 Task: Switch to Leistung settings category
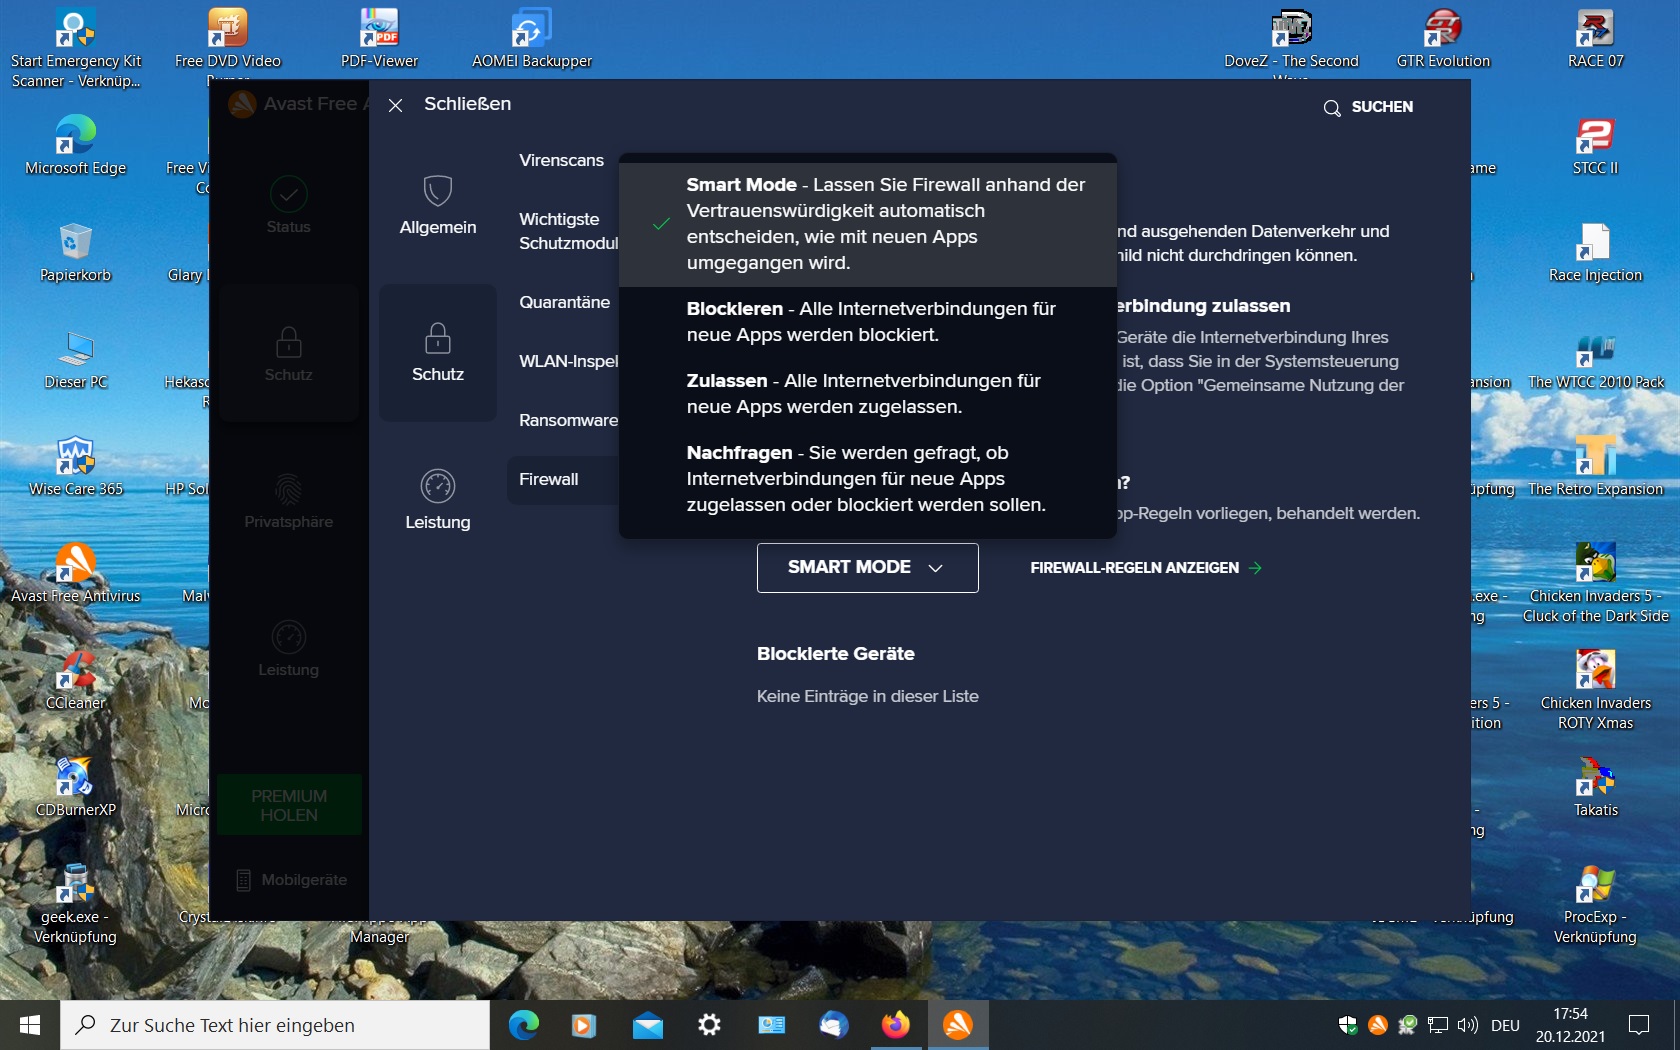point(438,500)
